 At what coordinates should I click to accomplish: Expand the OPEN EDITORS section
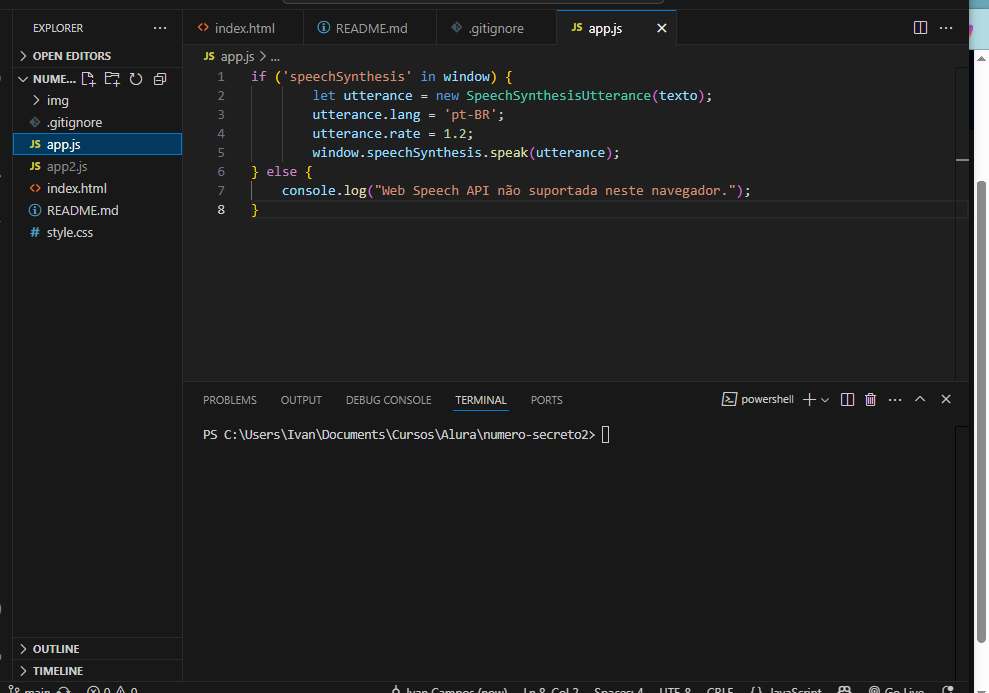[97, 56]
